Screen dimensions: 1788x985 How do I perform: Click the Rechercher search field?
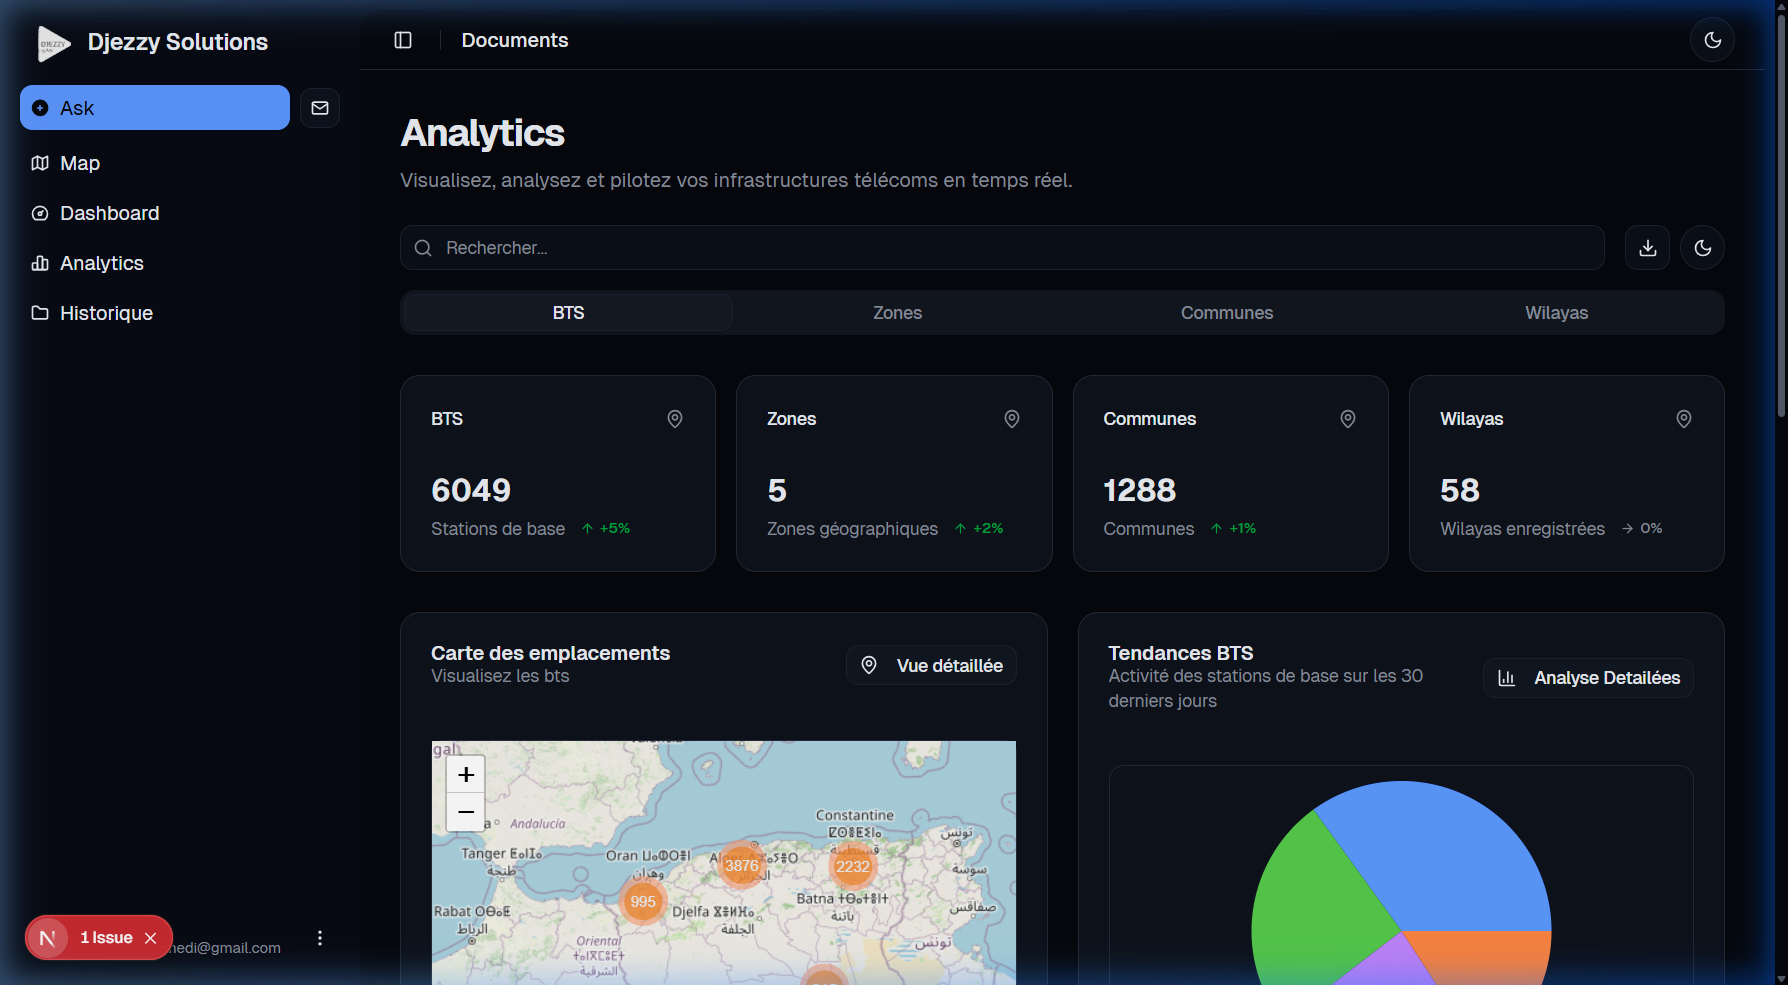1002,248
